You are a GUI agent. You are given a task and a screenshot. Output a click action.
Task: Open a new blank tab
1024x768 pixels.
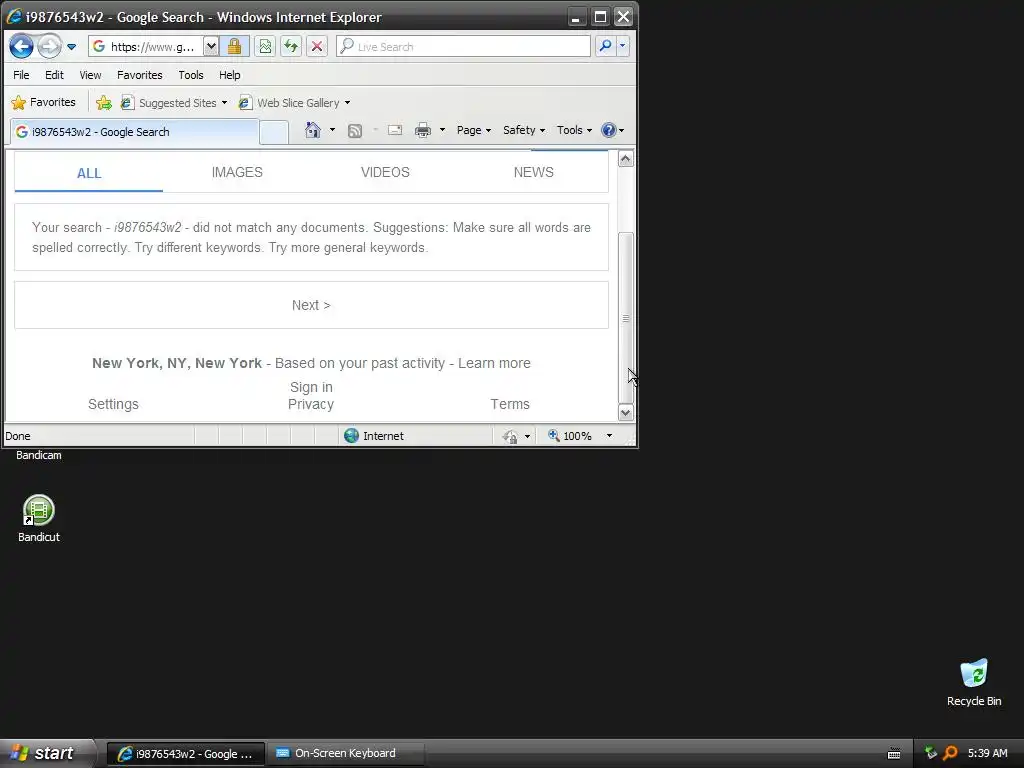point(274,132)
